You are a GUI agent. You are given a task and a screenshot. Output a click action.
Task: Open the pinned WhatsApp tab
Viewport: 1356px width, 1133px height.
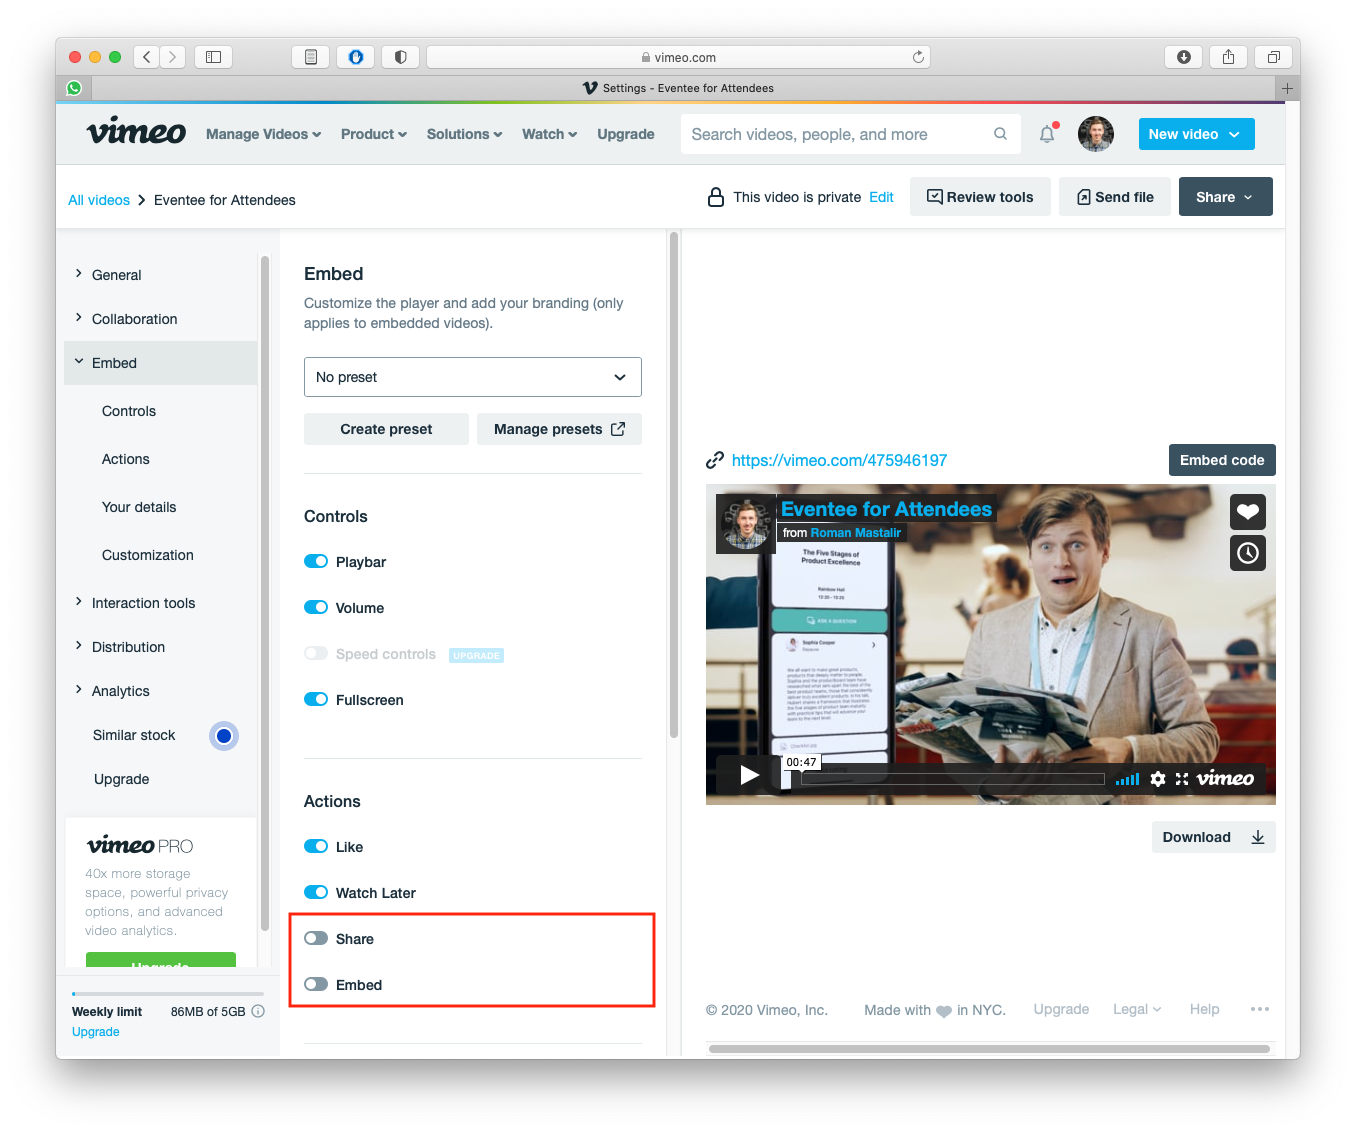[x=74, y=88]
